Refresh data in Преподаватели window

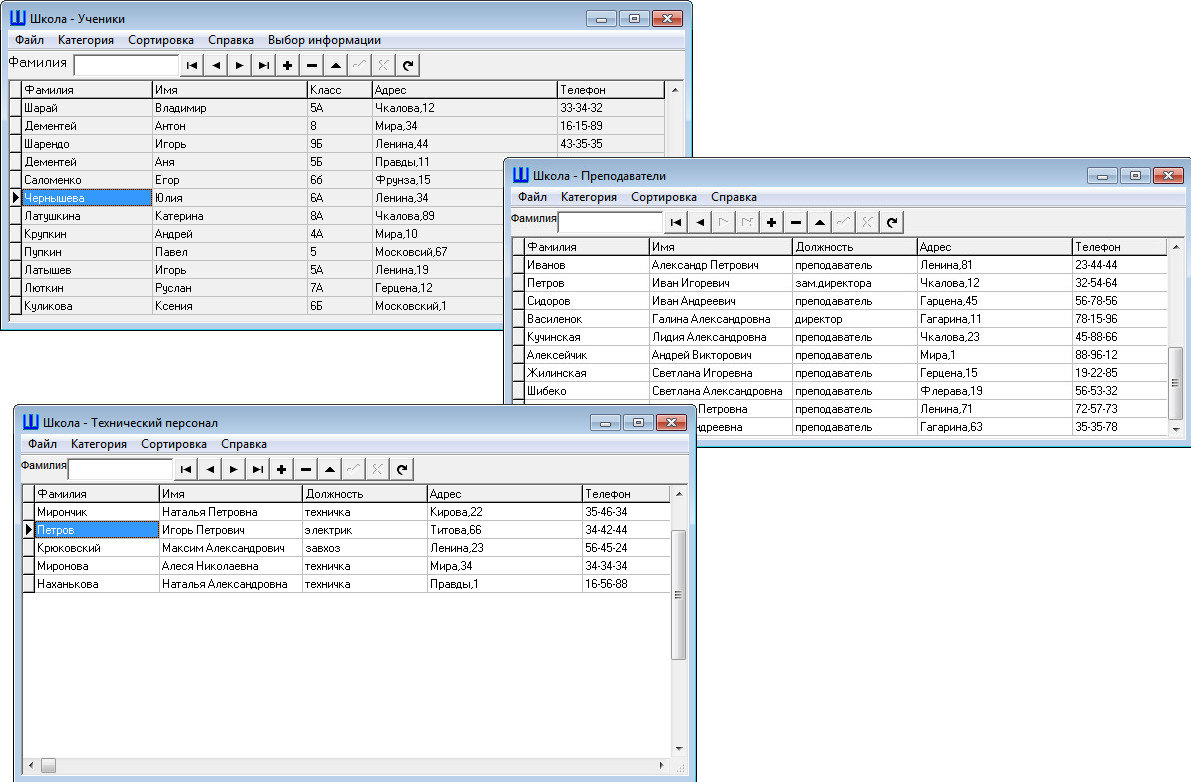coord(891,222)
